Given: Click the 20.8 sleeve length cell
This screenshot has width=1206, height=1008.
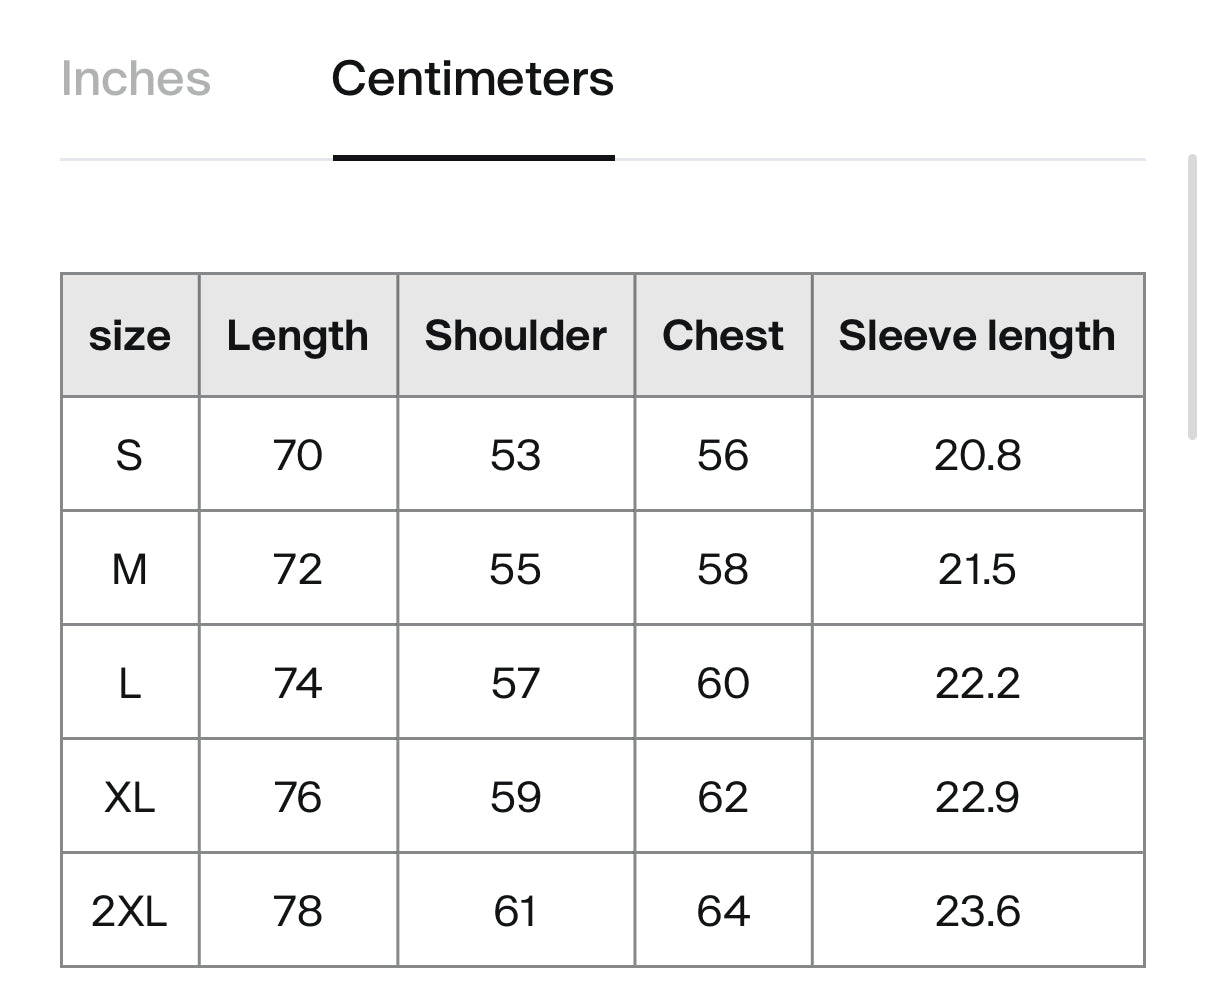Looking at the screenshot, I should (x=978, y=455).
